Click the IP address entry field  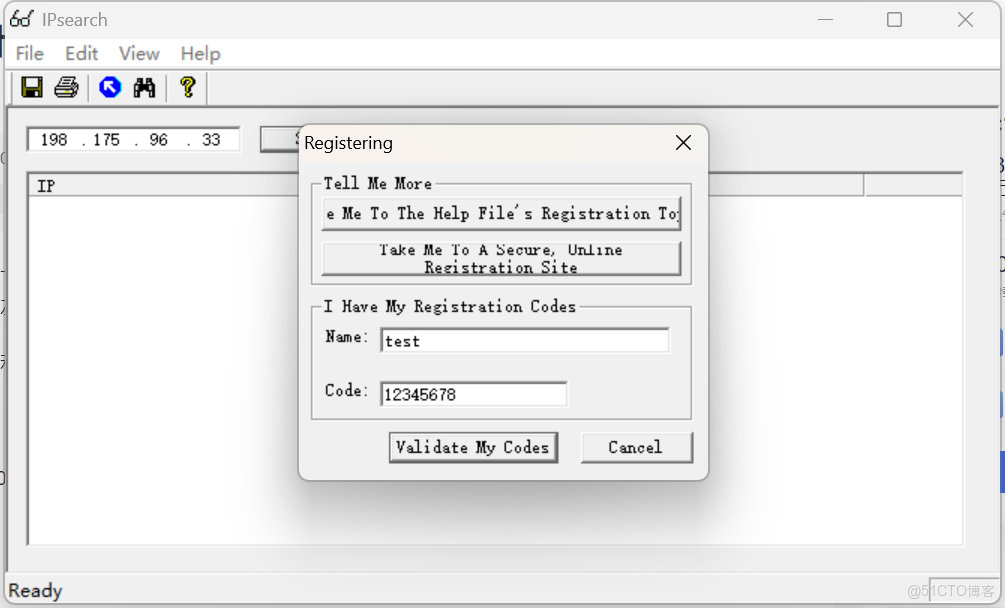pos(132,139)
